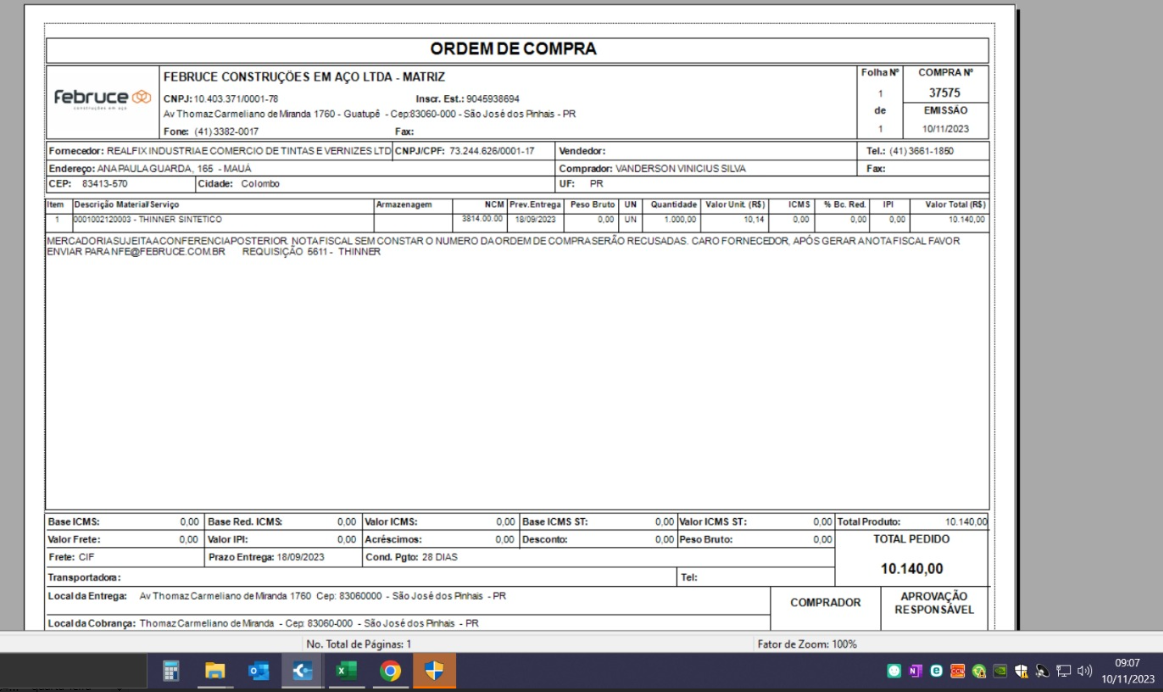
Task: Click the NVIDIA tray icon
Action: (x=1000, y=672)
